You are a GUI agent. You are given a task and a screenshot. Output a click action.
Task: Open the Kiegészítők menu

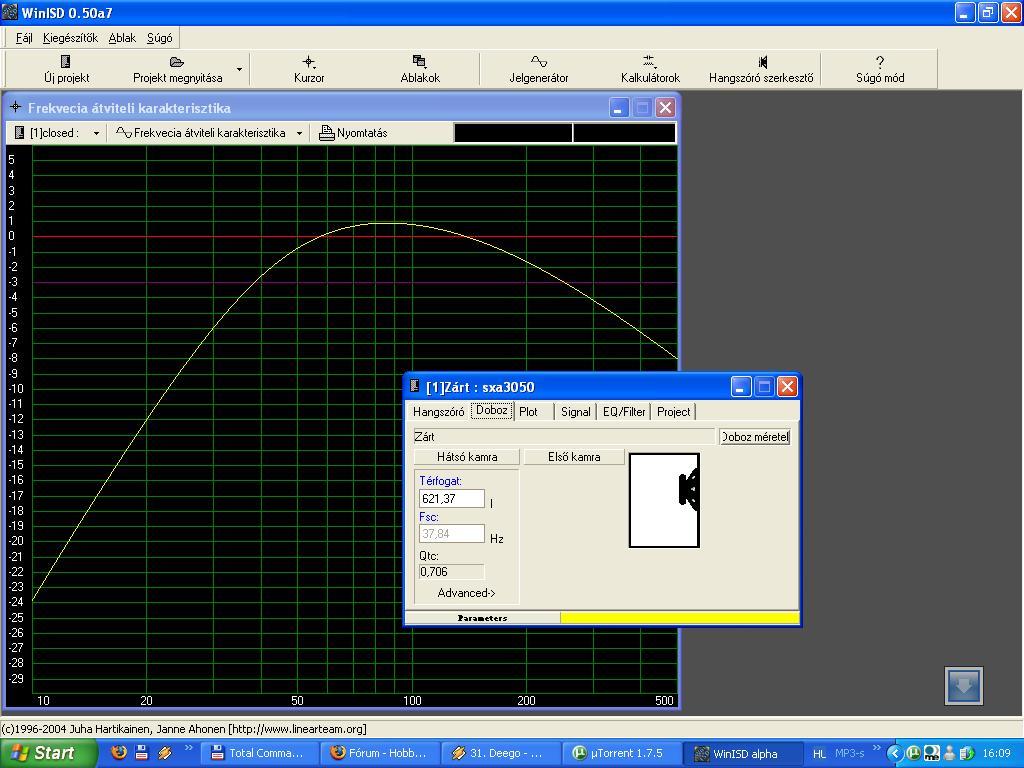[70, 38]
